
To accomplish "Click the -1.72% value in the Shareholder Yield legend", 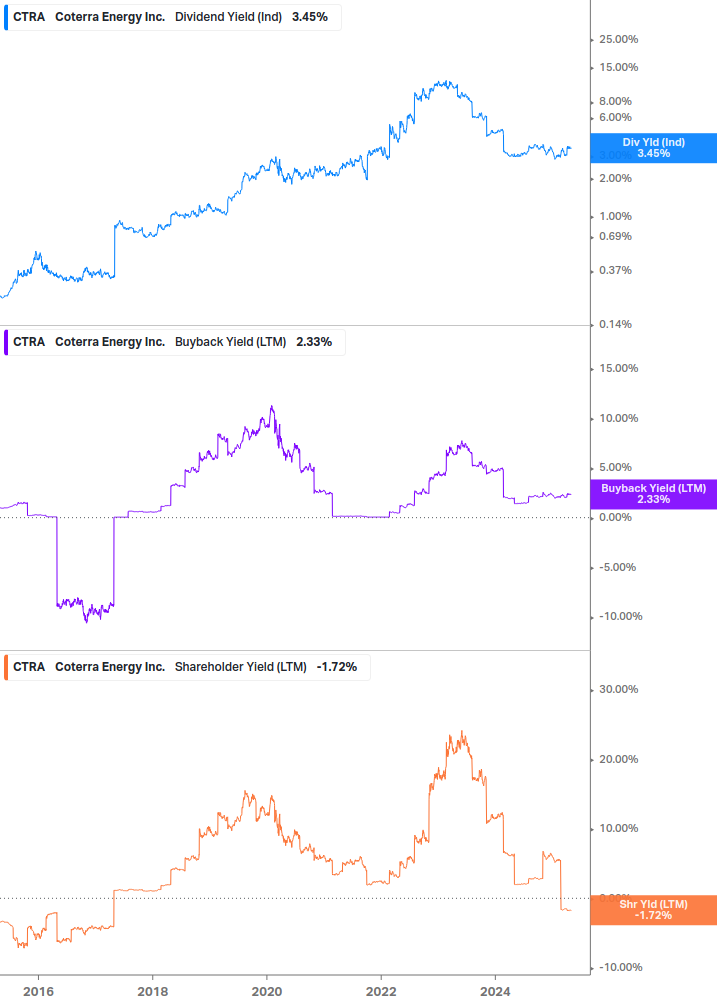I will tap(336, 667).
